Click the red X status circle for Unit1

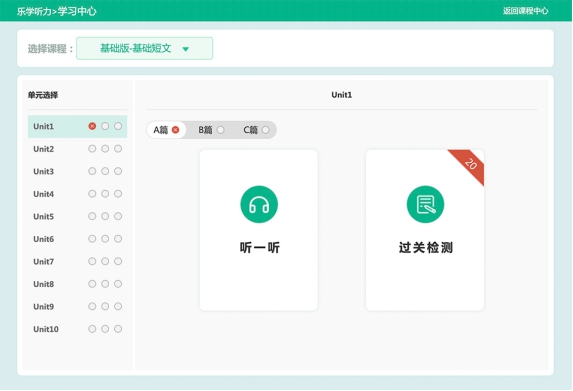(92, 126)
